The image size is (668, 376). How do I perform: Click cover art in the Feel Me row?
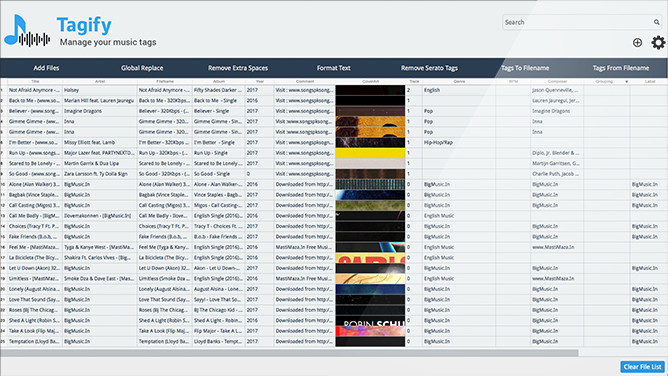(370, 247)
